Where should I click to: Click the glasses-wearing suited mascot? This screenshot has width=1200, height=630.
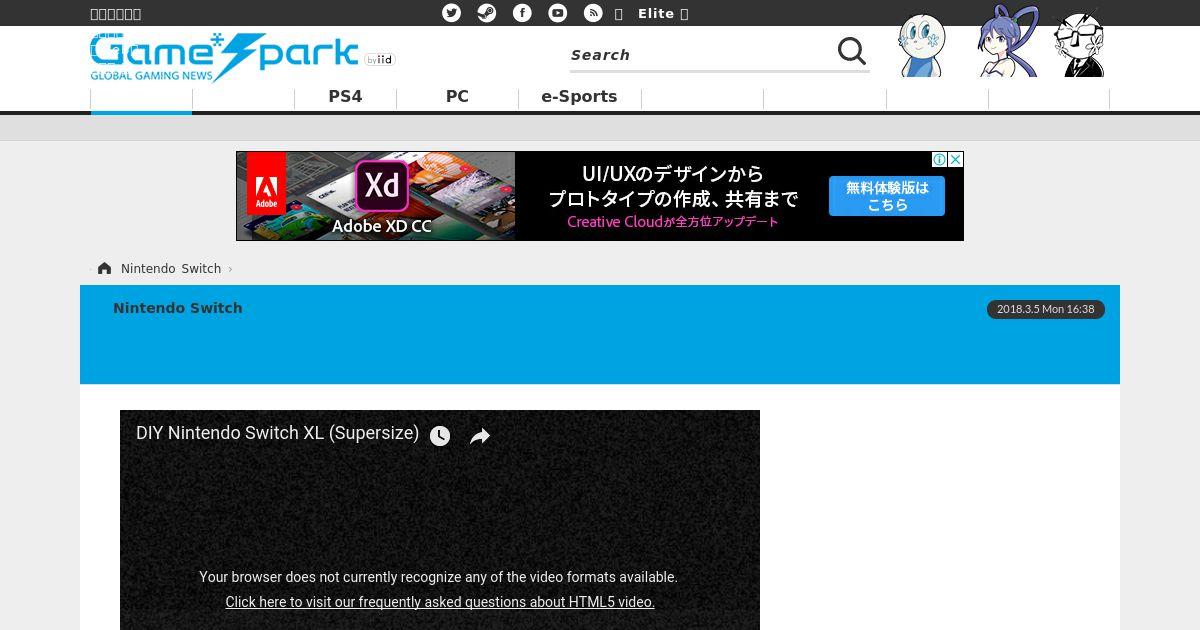coord(1079,44)
